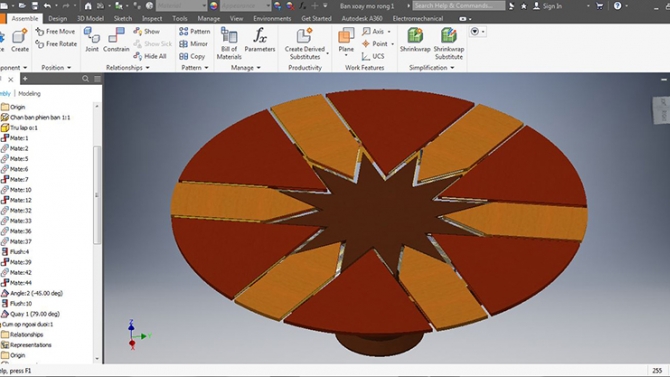Open the Appearance dropdown box

tap(246, 6)
